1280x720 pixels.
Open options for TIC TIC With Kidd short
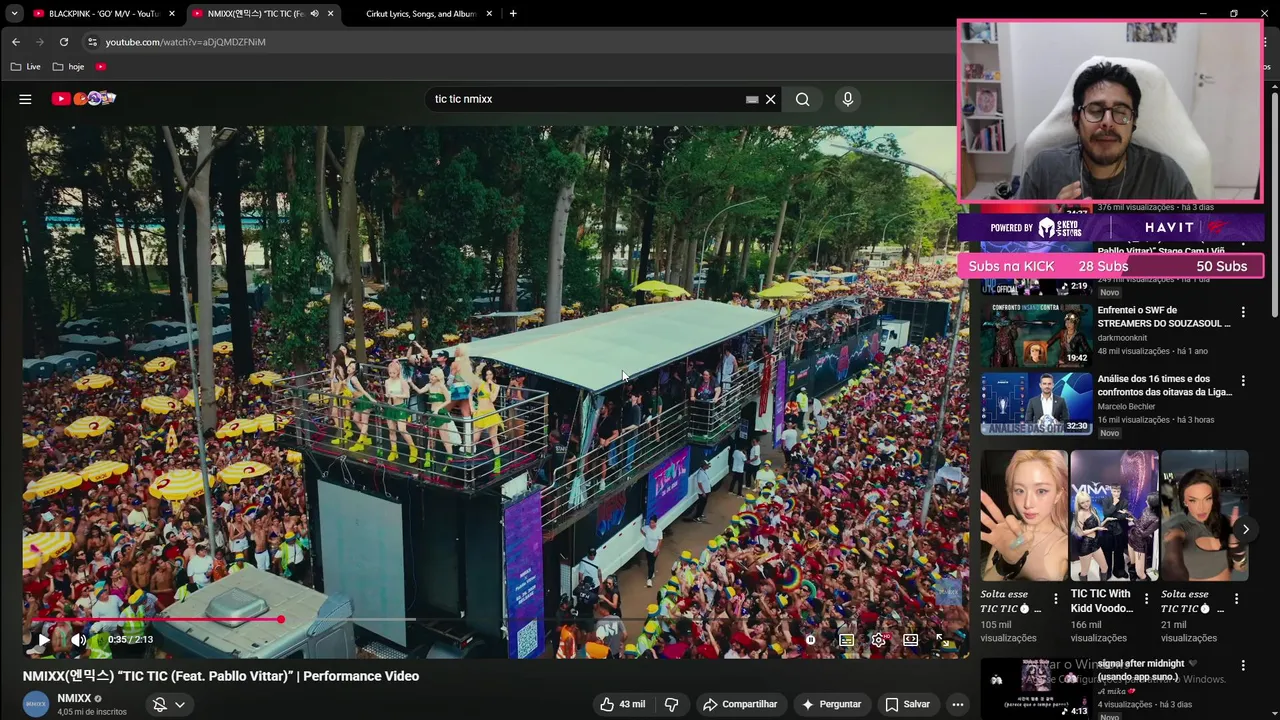(x=1146, y=599)
